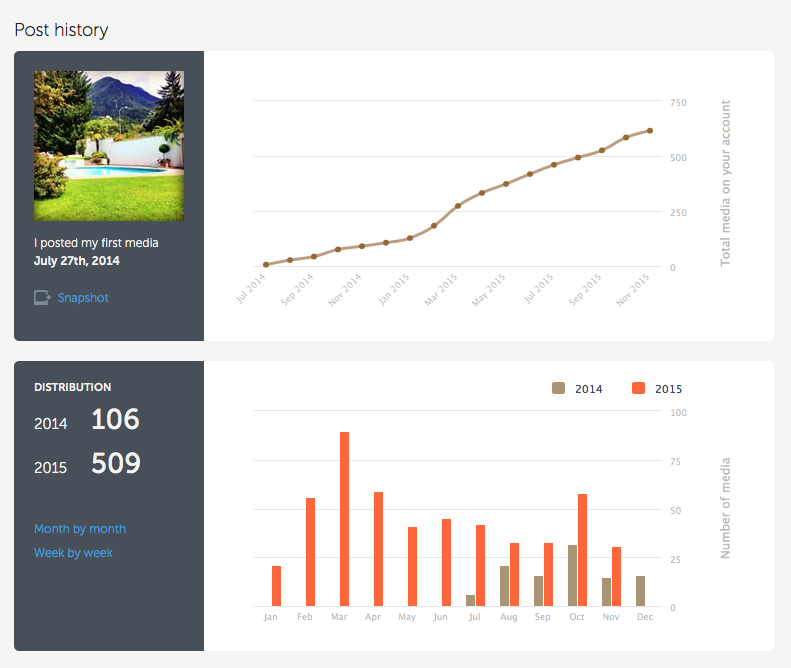Click the Snapshot camera icon
Screen dimensions: 791x668
coord(42,297)
